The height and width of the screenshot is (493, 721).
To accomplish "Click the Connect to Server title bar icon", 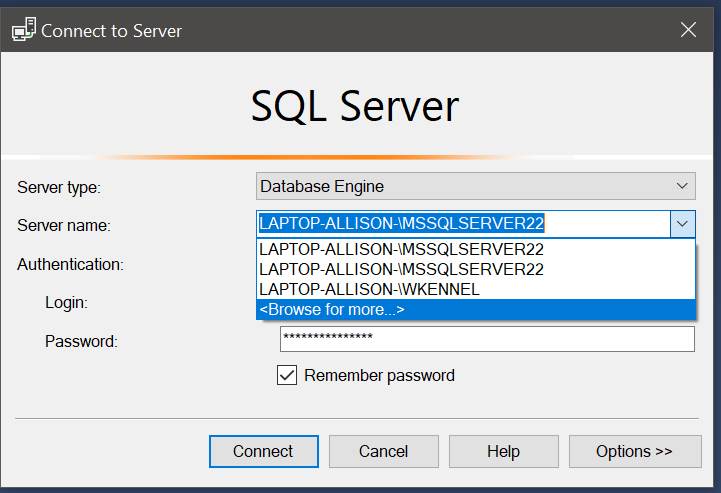I will [x=23, y=30].
